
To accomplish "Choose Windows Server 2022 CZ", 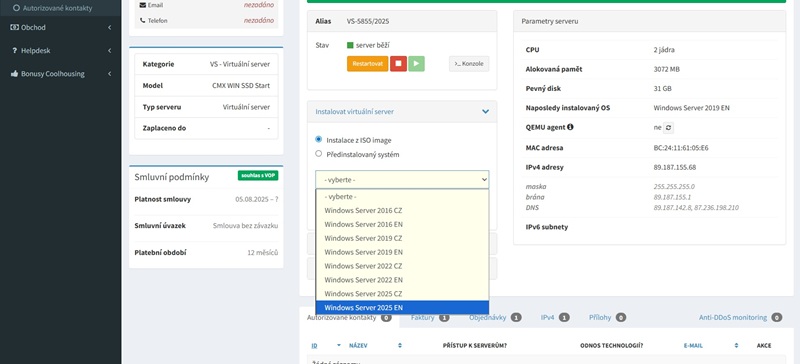I will [x=402, y=266].
